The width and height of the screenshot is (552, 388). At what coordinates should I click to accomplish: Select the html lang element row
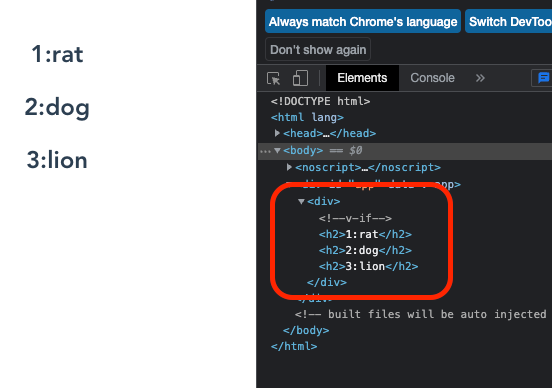pyautogui.click(x=307, y=117)
